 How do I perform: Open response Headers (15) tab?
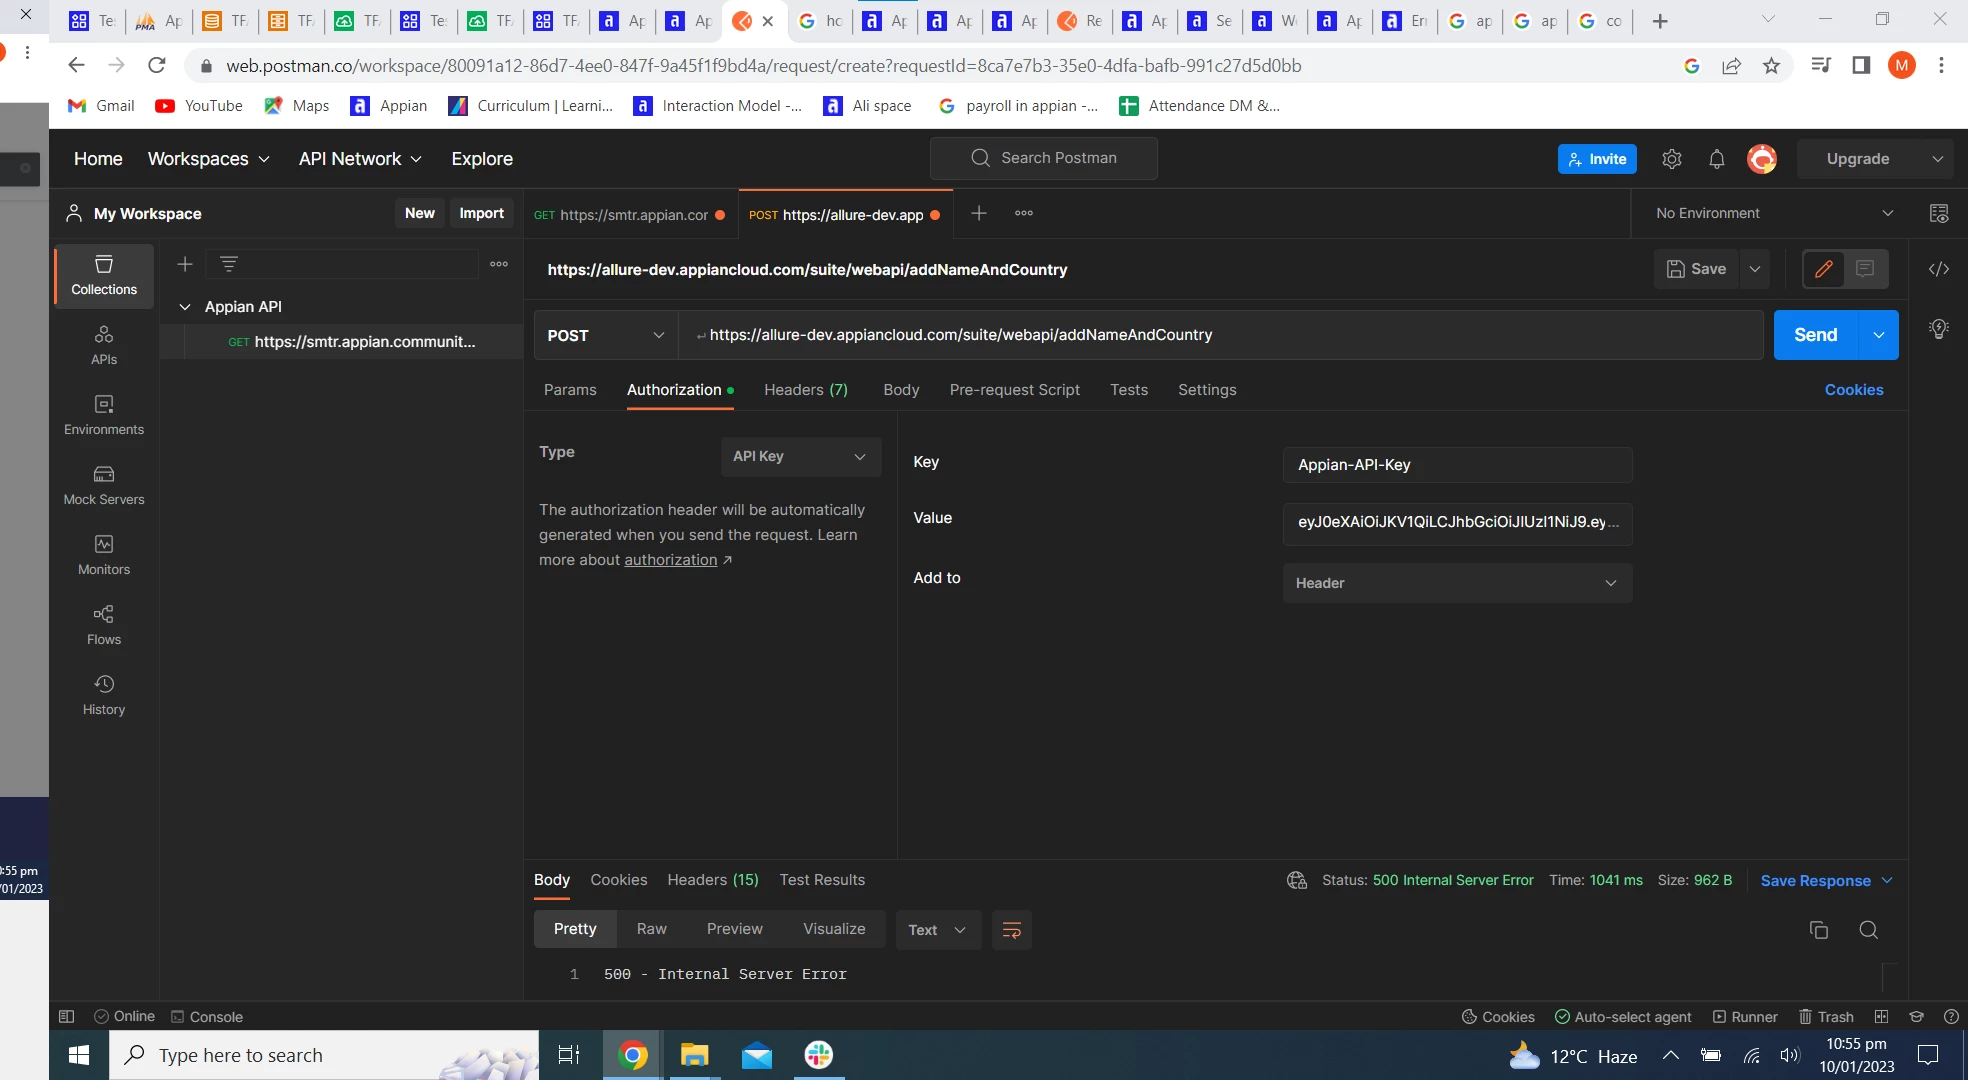click(713, 880)
